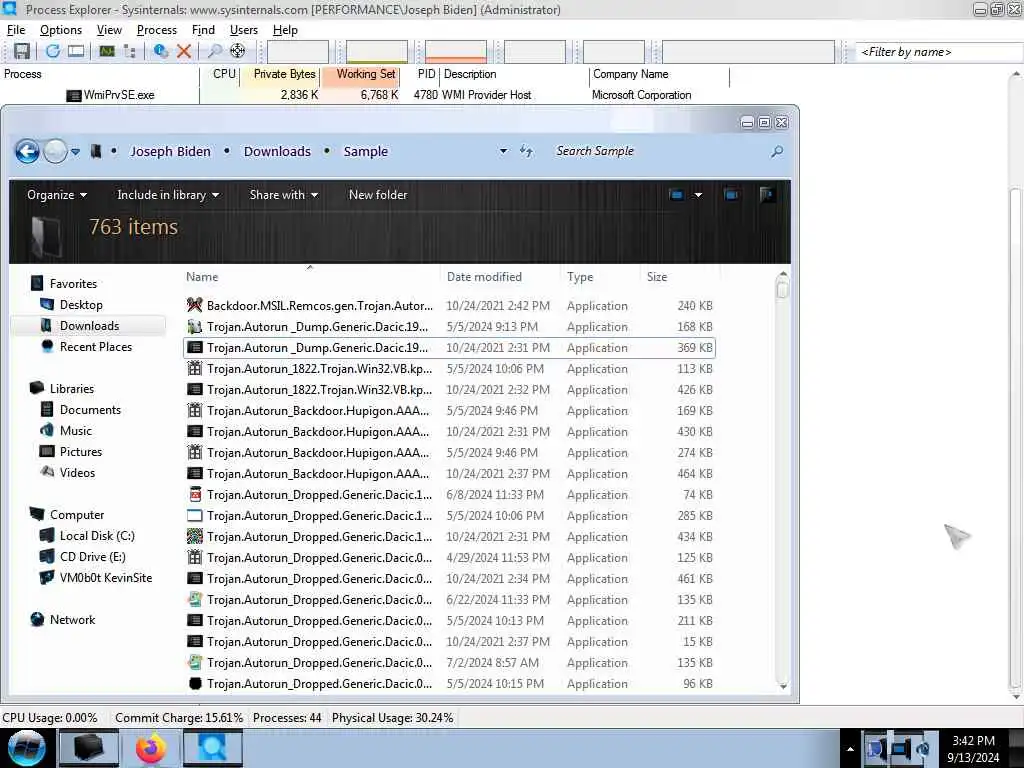Click the red Kill Process X icon

coord(184,51)
